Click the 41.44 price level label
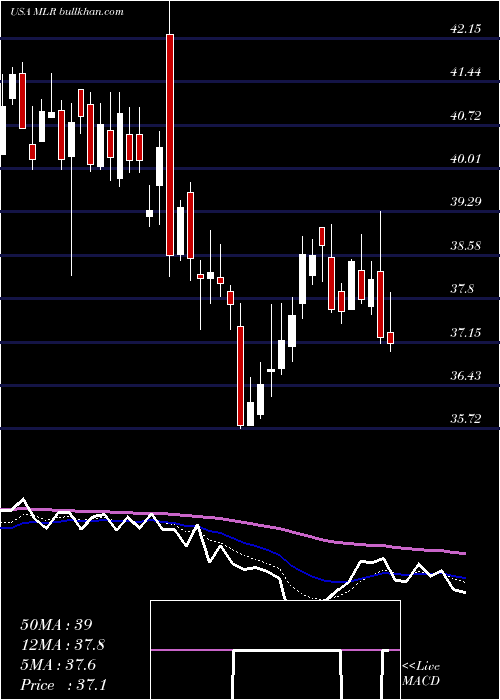Image resolution: width=500 pixels, height=700 pixels. (x=465, y=72)
